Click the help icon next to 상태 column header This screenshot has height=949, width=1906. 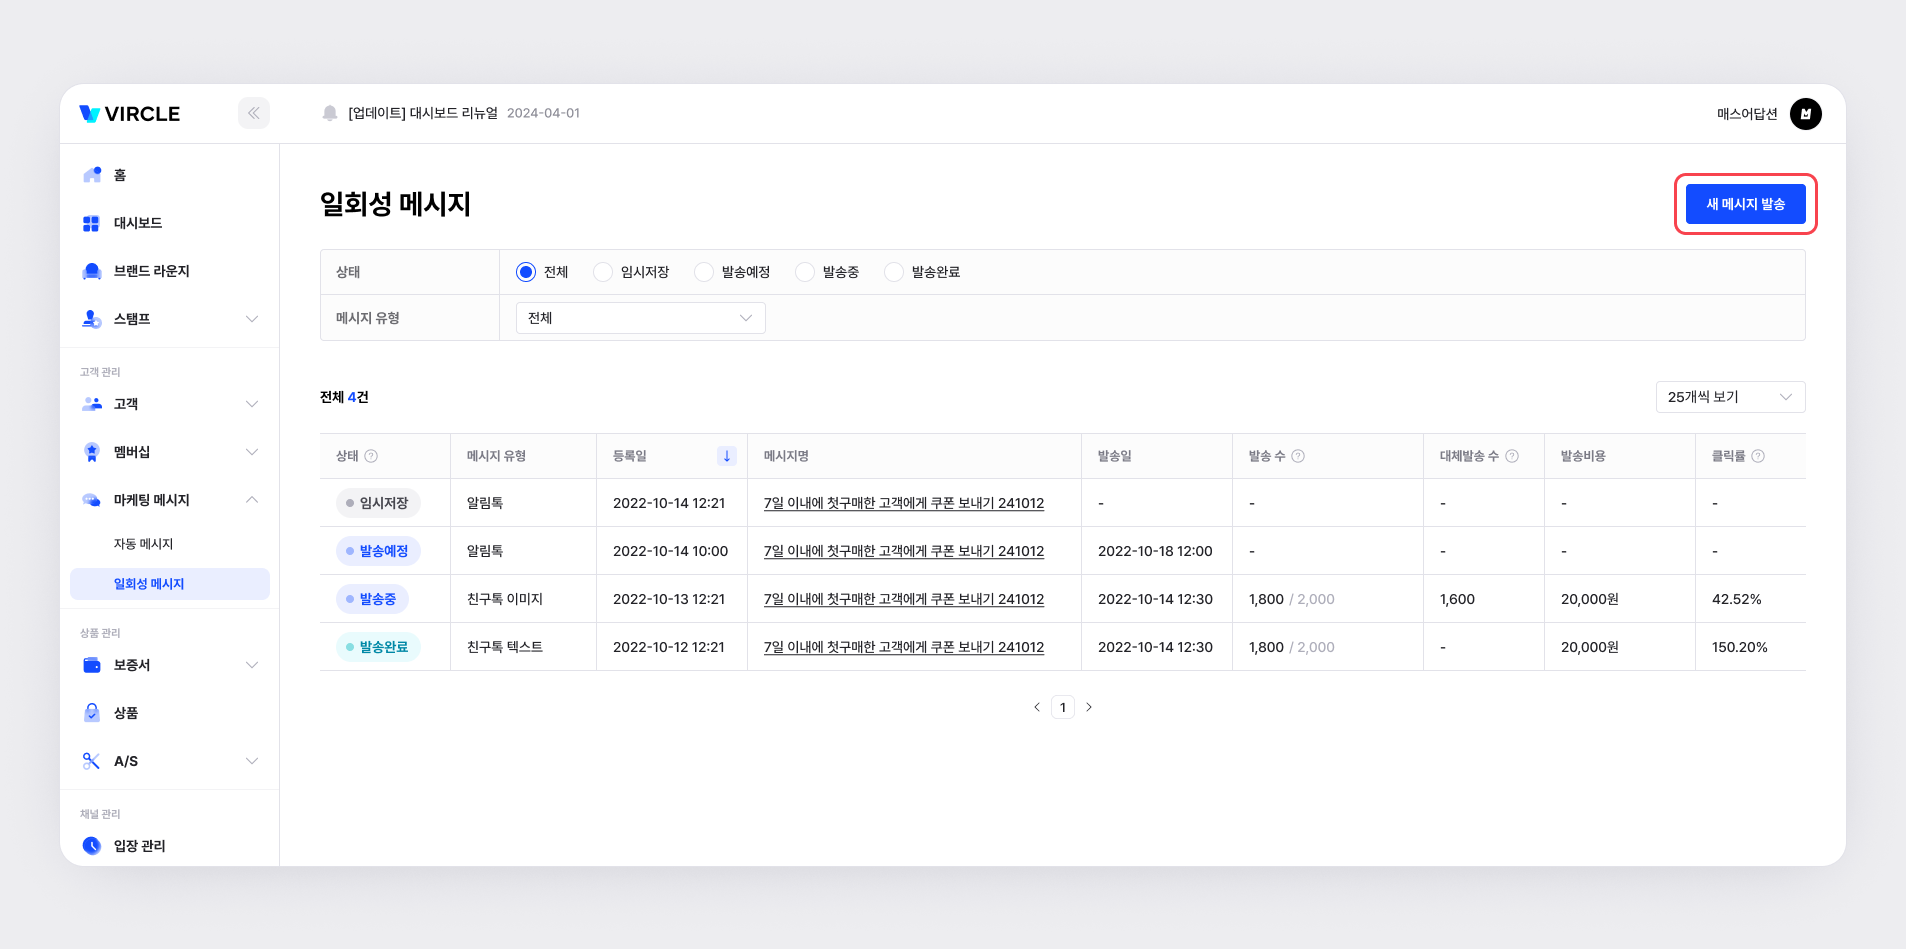tap(371, 456)
